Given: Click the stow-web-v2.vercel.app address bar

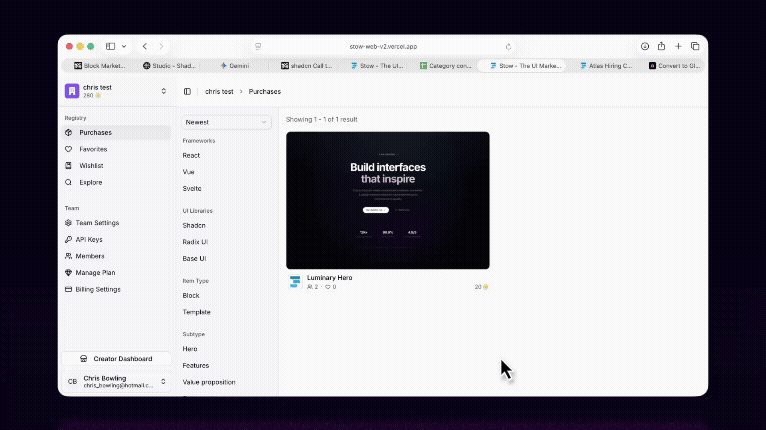Looking at the screenshot, I should click(x=383, y=46).
